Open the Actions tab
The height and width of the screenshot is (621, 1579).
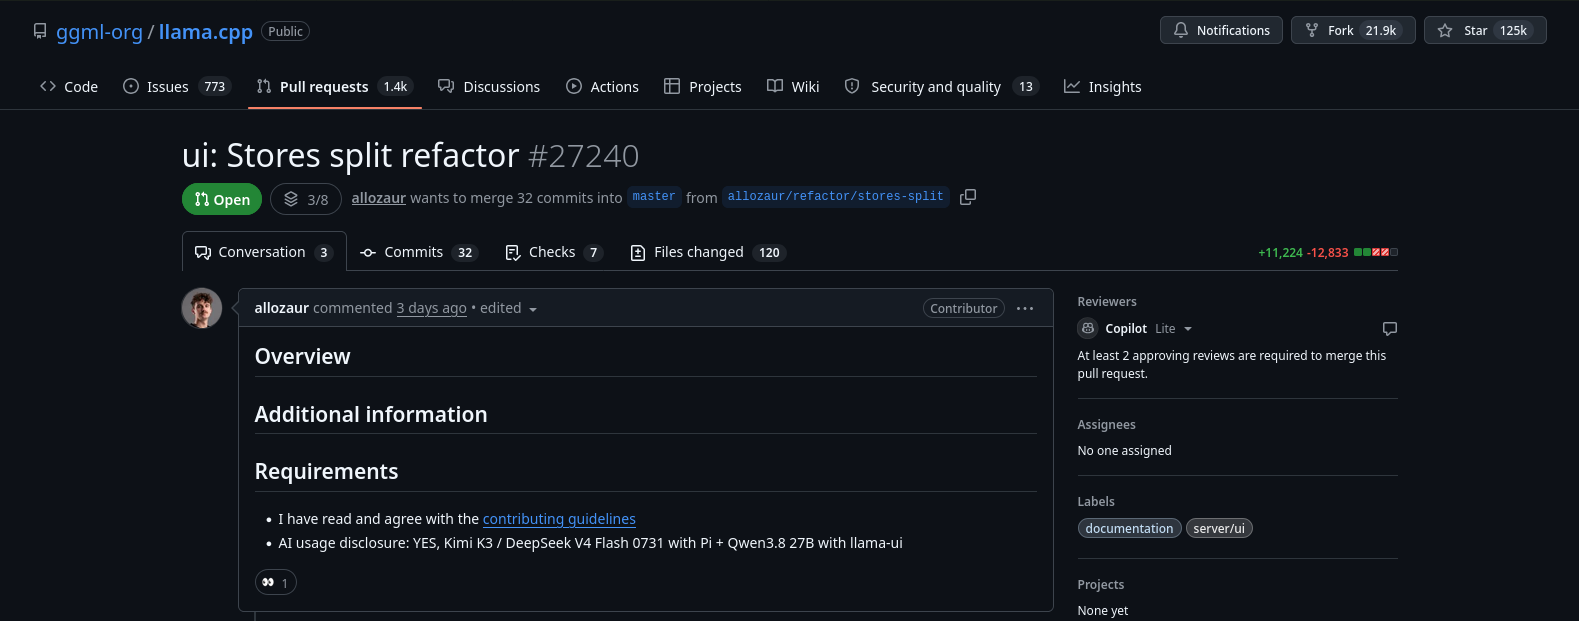(x=602, y=87)
